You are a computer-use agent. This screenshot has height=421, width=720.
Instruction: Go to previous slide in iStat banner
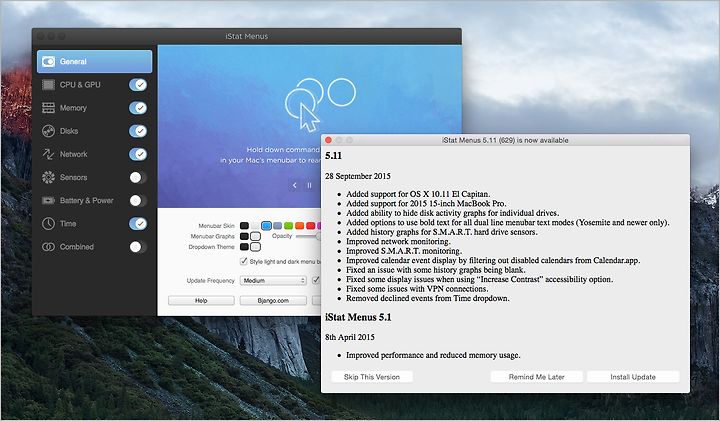[x=295, y=185]
